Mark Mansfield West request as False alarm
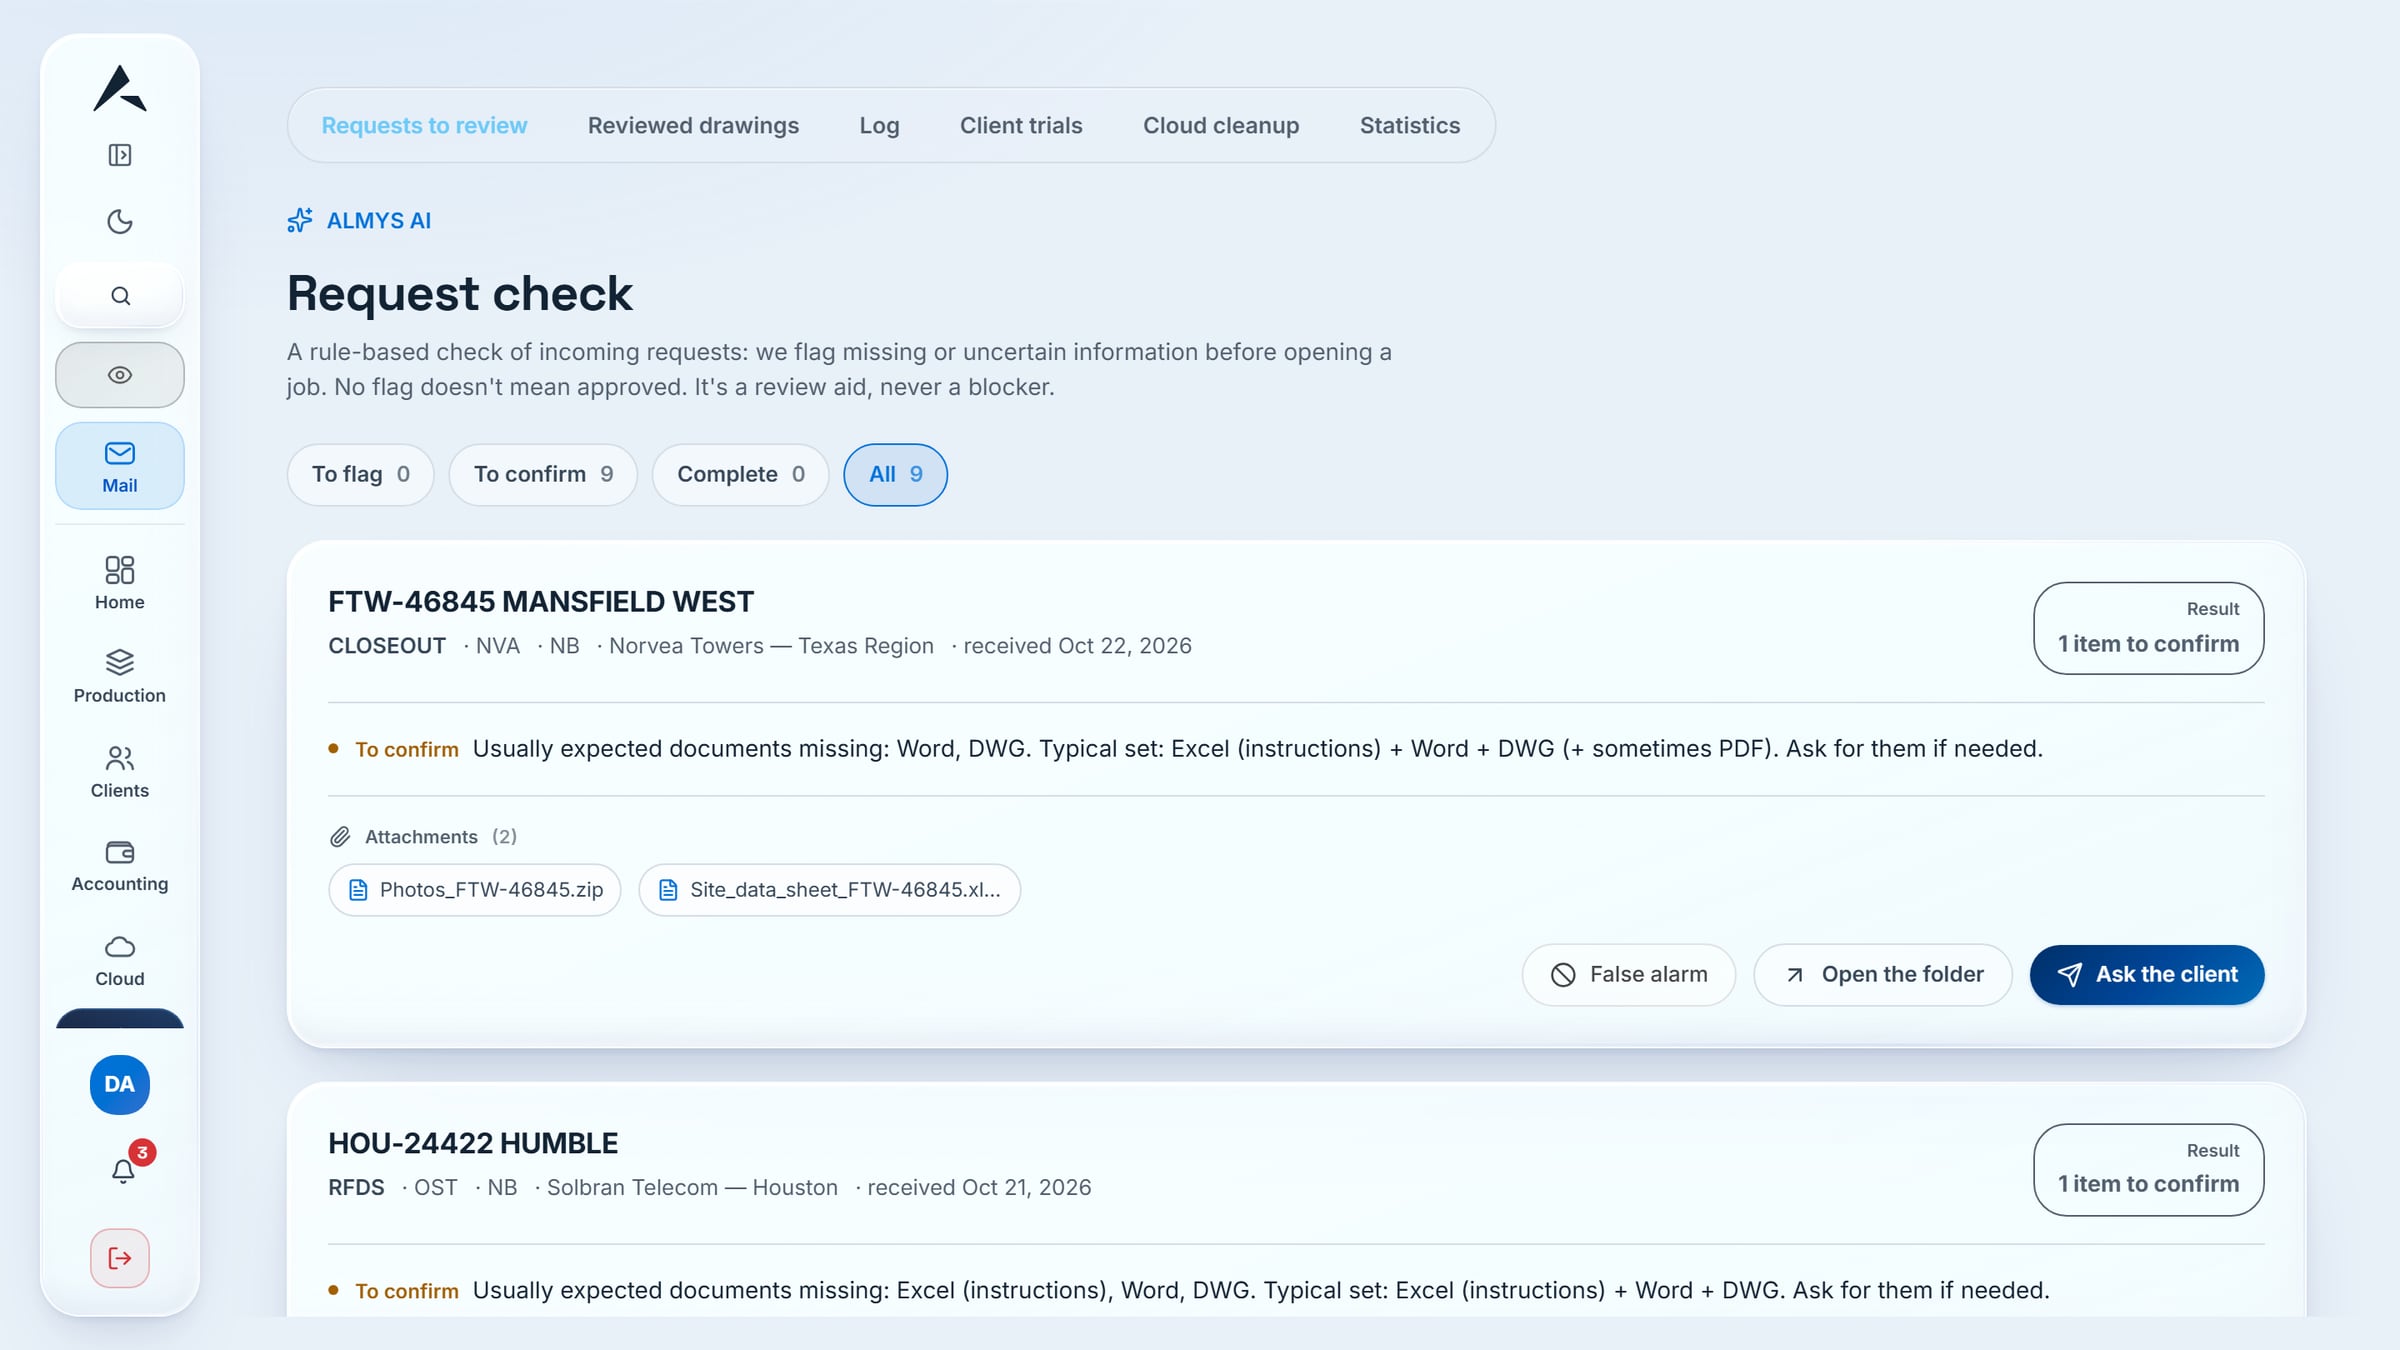The image size is (2400, 1350). pos(1629,975)
